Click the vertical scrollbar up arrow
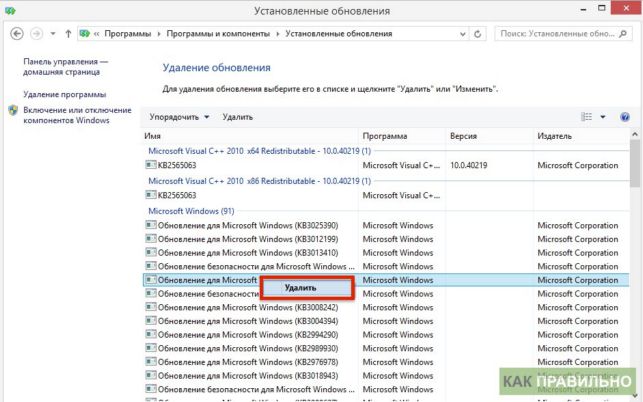 pos(635,135)
